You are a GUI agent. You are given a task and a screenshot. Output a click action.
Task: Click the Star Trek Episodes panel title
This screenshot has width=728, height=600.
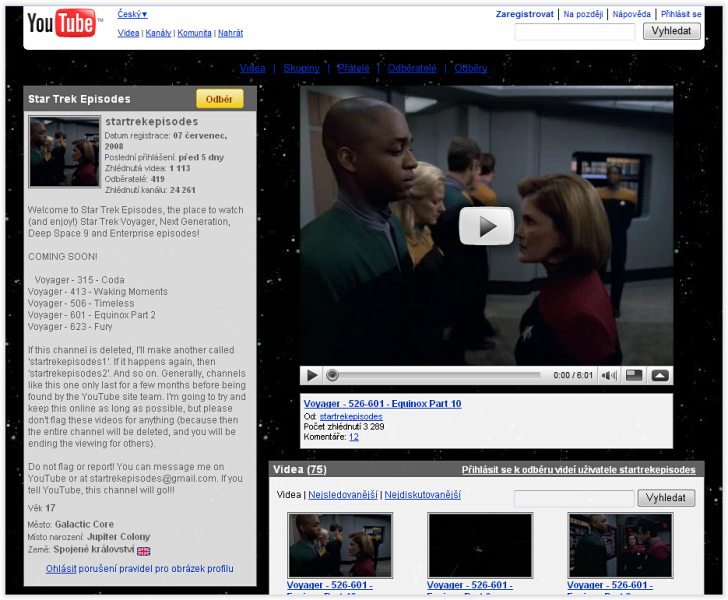[79, 99]
